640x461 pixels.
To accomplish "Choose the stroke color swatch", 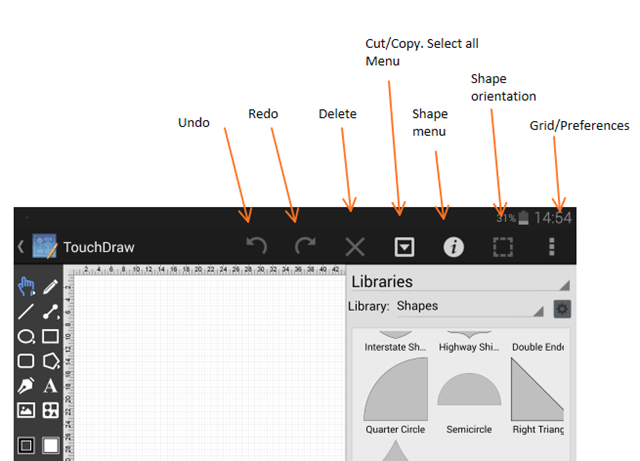I will (26, 445).
